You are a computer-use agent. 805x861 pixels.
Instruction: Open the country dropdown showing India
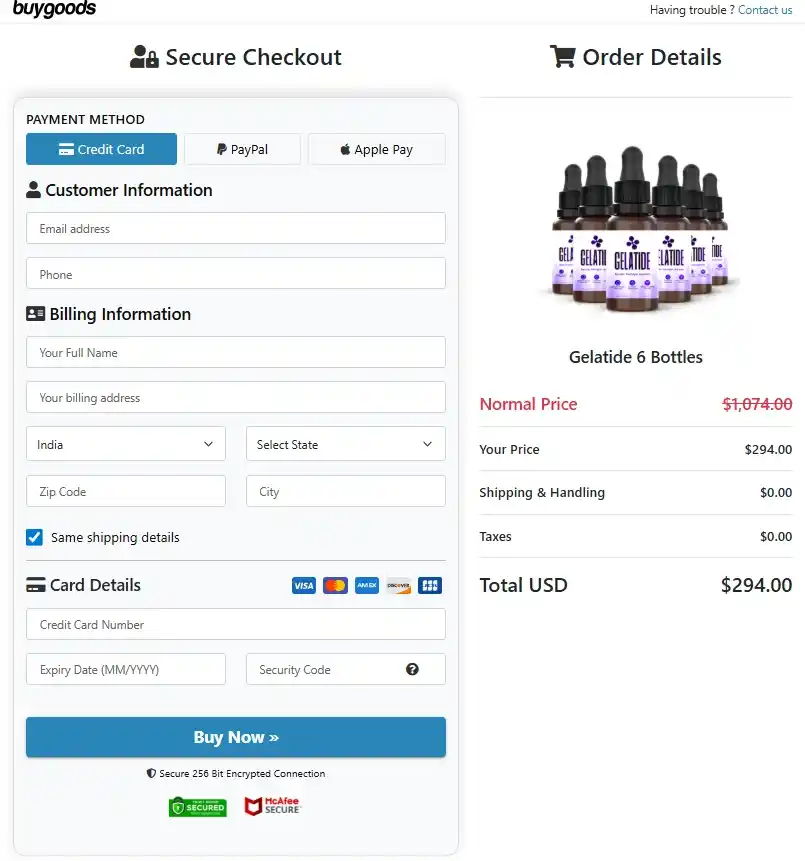[x=125, y=443]
